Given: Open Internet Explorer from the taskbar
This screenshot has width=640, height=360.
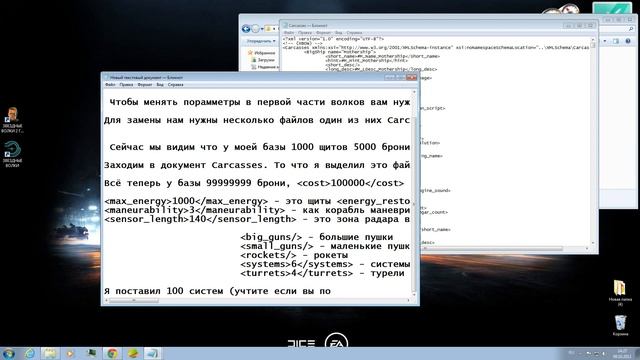Looking at the screenshot, I should click(x=30, y=353).
